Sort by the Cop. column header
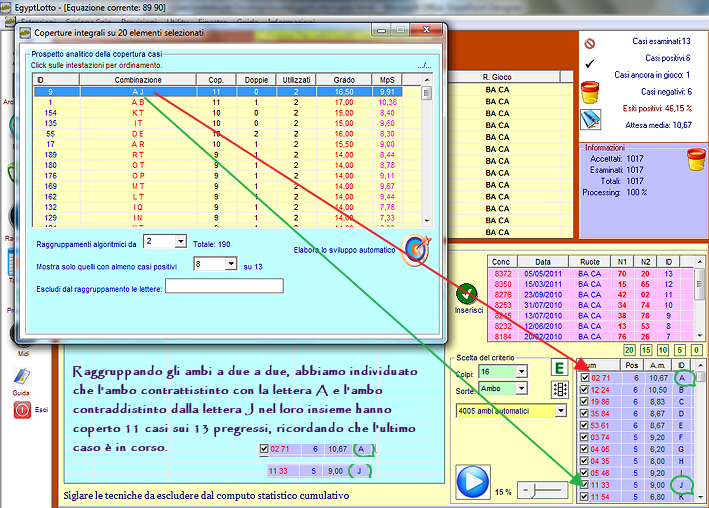Screen dimensions: 709x508 click(215, 79)
